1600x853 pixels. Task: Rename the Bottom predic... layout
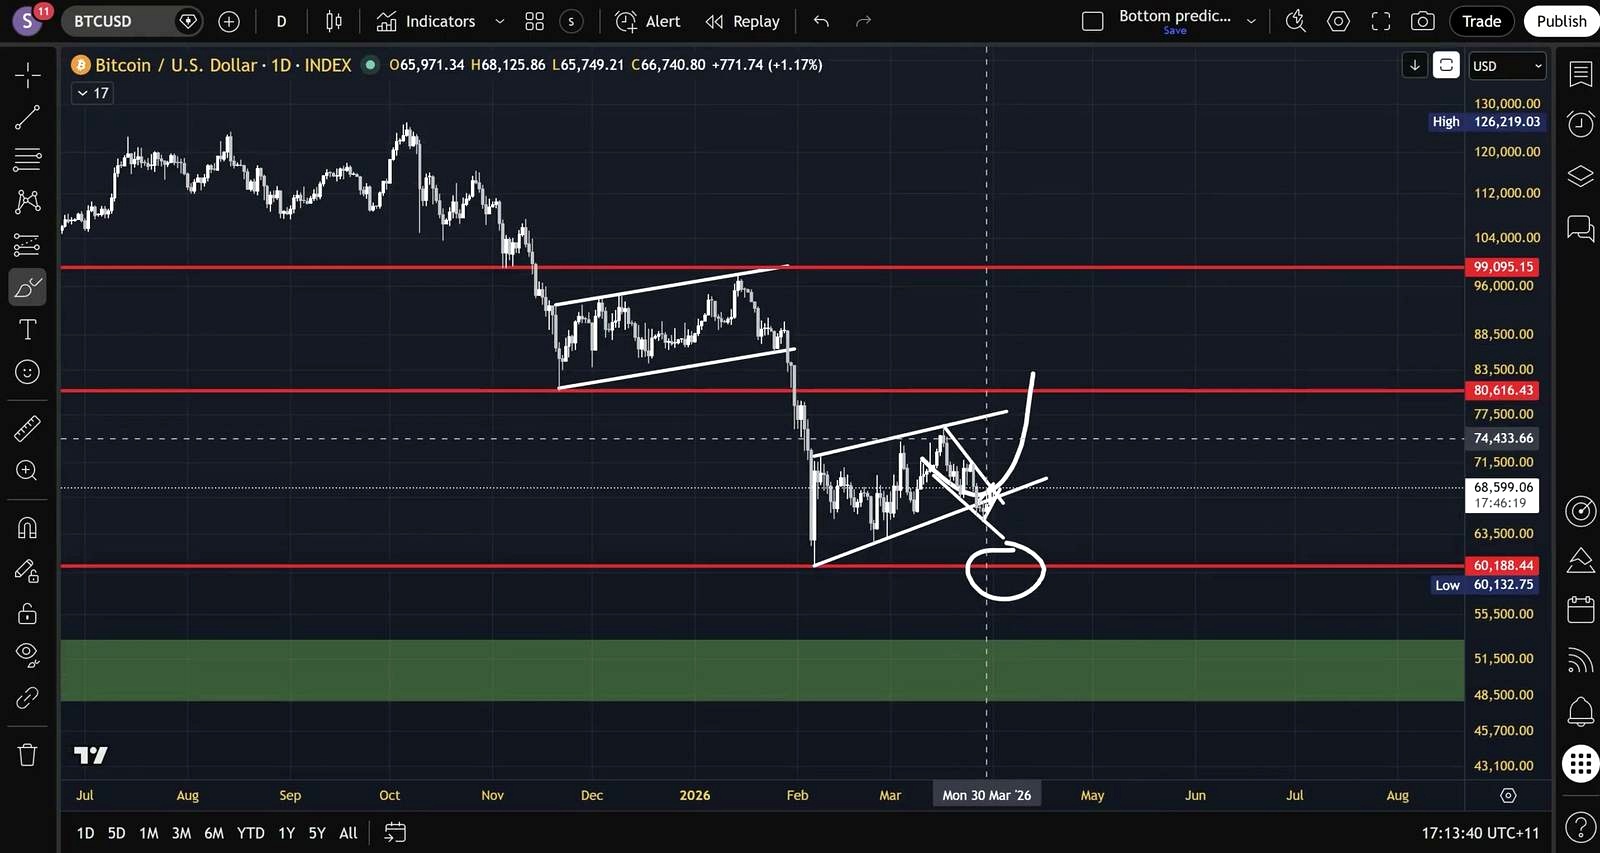pos(1175,16)
